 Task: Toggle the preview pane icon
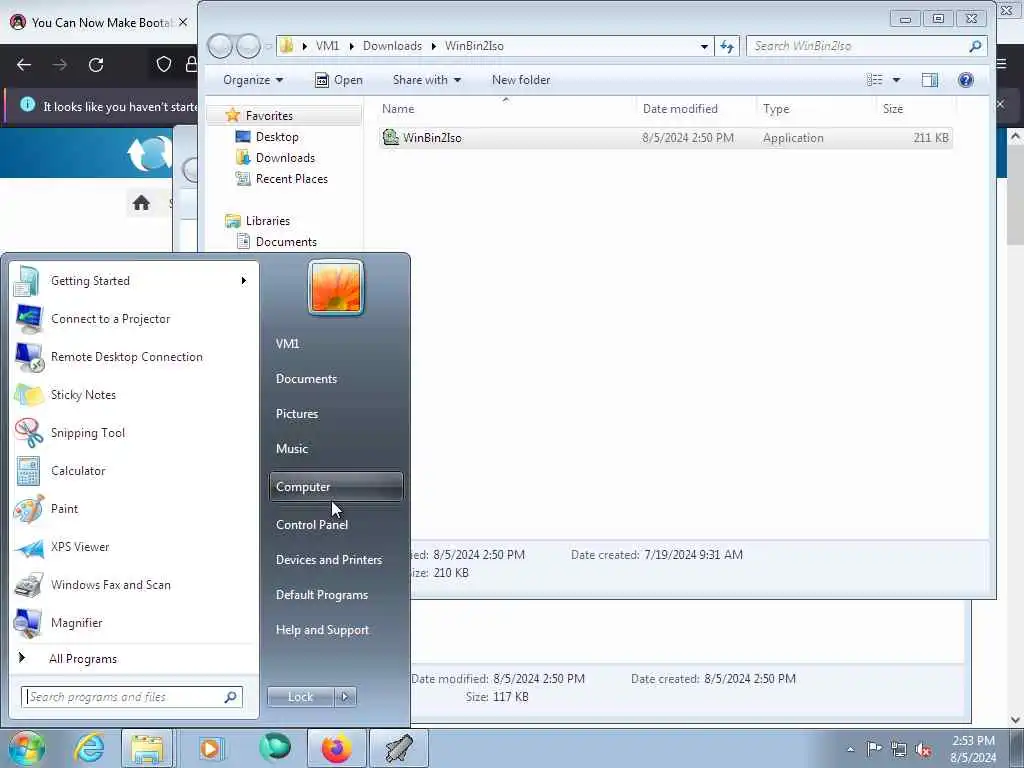pyautogui.click(x=929, y=80)
